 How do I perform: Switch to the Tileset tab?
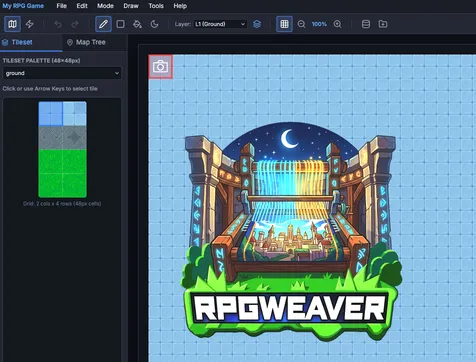31,42
